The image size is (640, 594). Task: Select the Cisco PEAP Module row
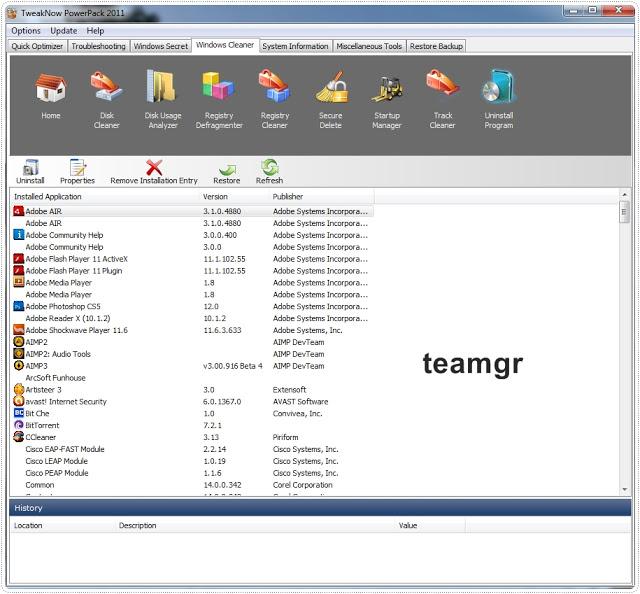[x=193, y=473]
